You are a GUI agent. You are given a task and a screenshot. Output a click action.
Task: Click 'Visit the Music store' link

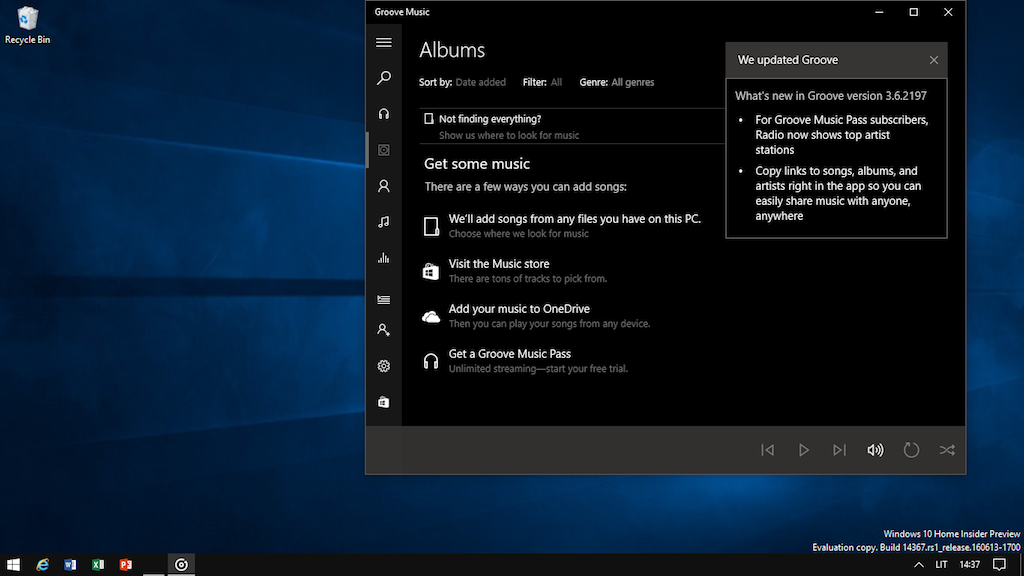tap(499, 264)
